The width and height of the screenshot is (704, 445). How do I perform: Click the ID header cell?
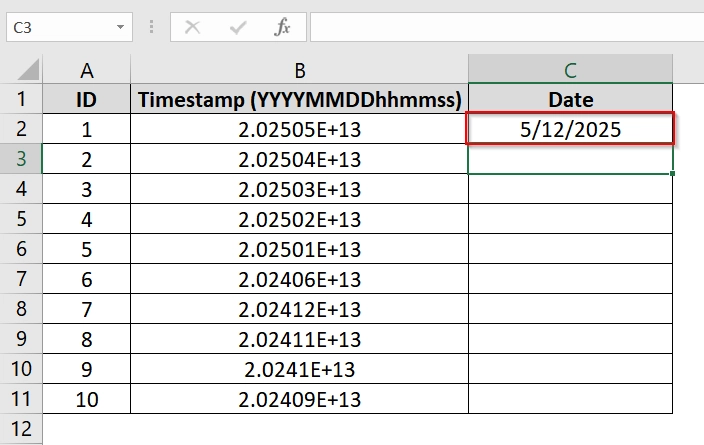(87, 99)
